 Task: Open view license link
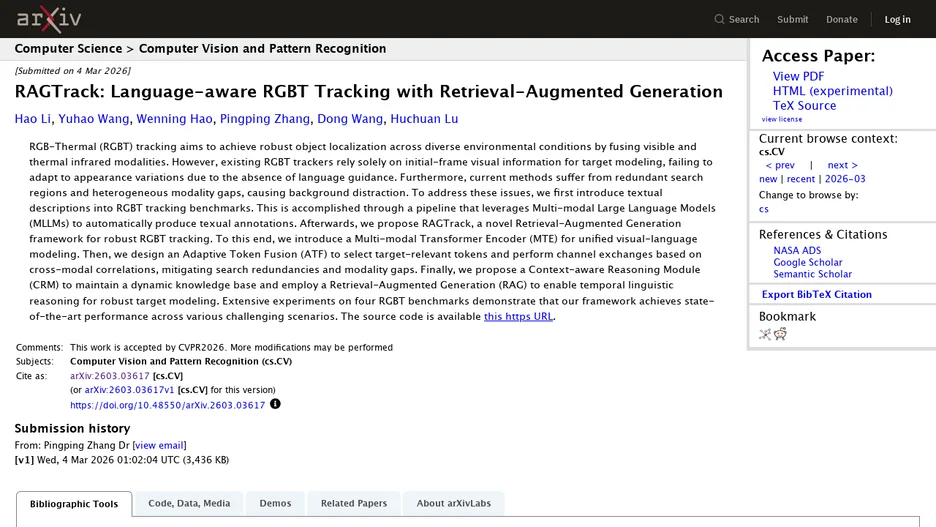[x=781, y=119]
